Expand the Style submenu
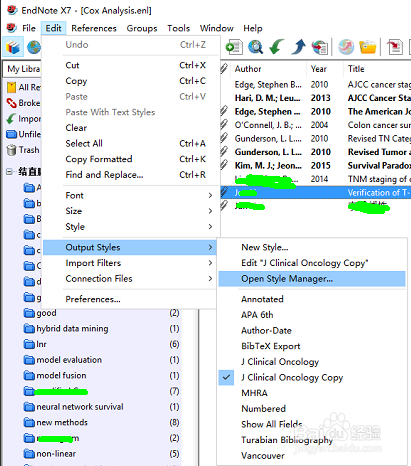 pyautogui.click(x=131, y=227)
